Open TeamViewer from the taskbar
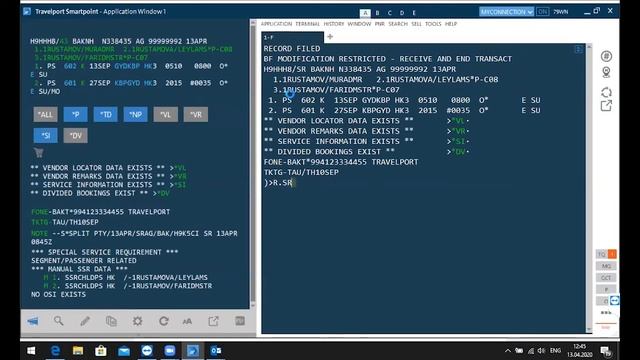 [x=147, y=351]
